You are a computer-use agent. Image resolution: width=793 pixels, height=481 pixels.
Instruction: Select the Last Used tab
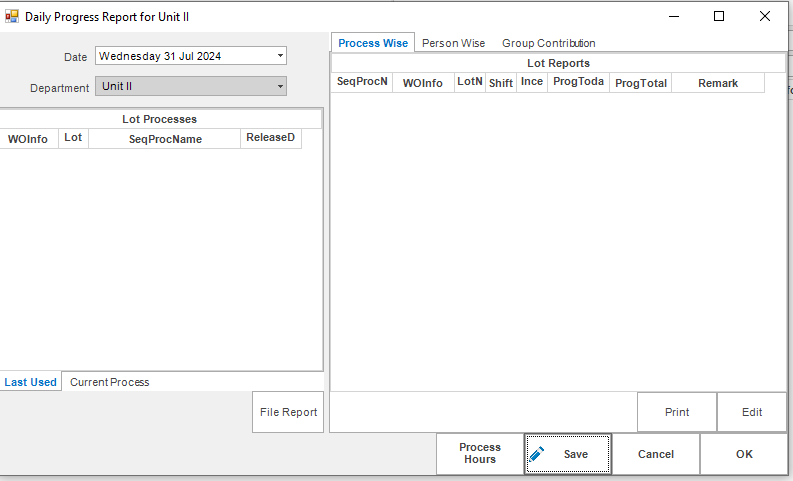[31, 382]
